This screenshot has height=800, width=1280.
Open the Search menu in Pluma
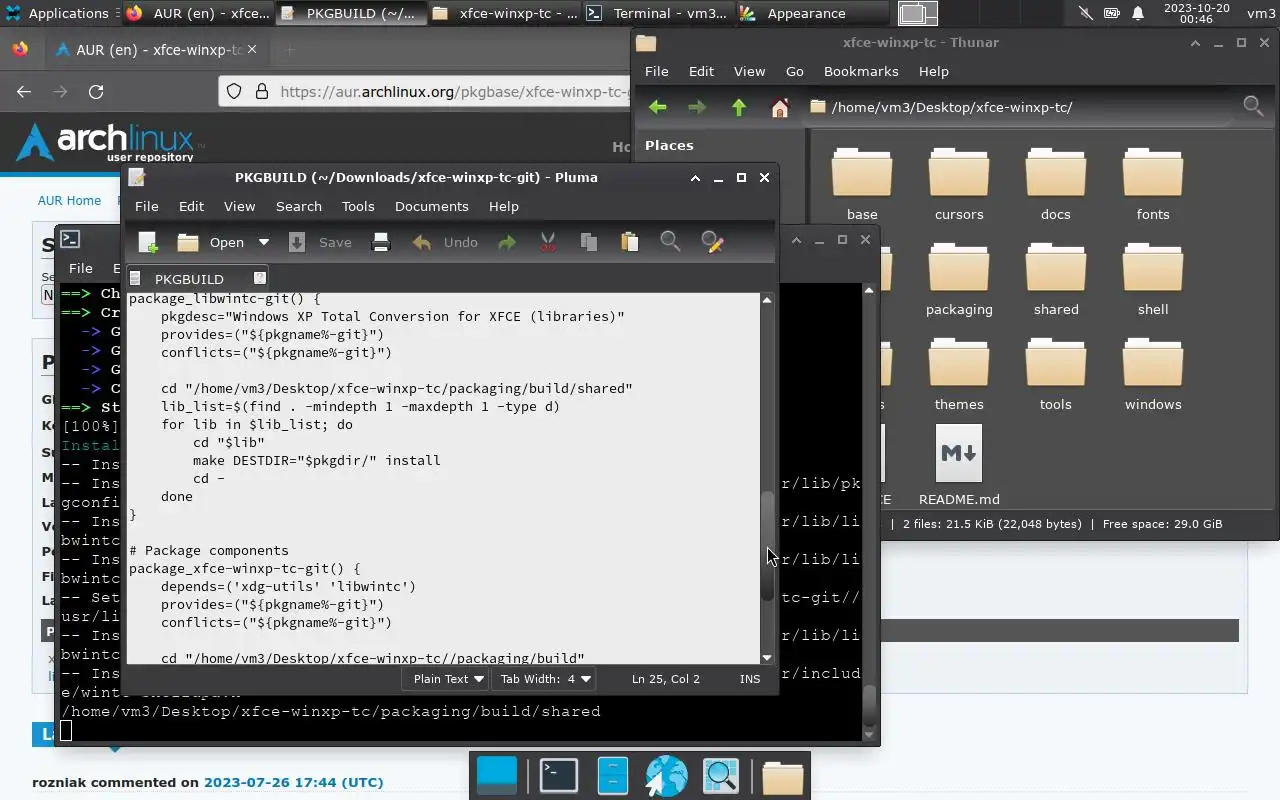(299, 206)
